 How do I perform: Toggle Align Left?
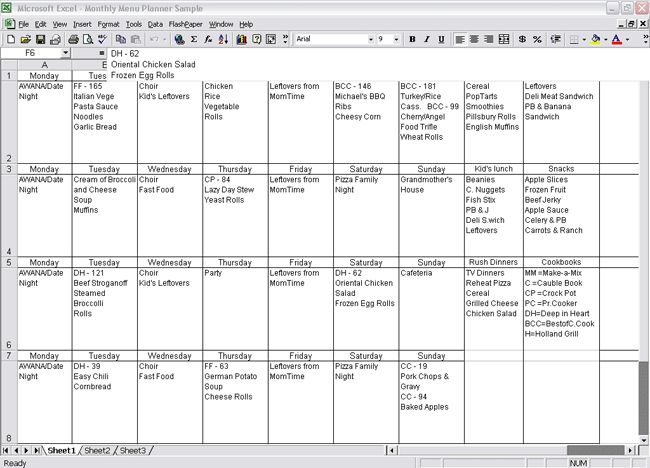460,39
